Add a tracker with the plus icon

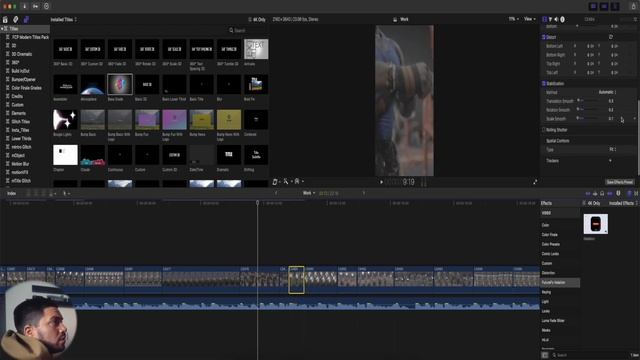[x=610, y=160]
